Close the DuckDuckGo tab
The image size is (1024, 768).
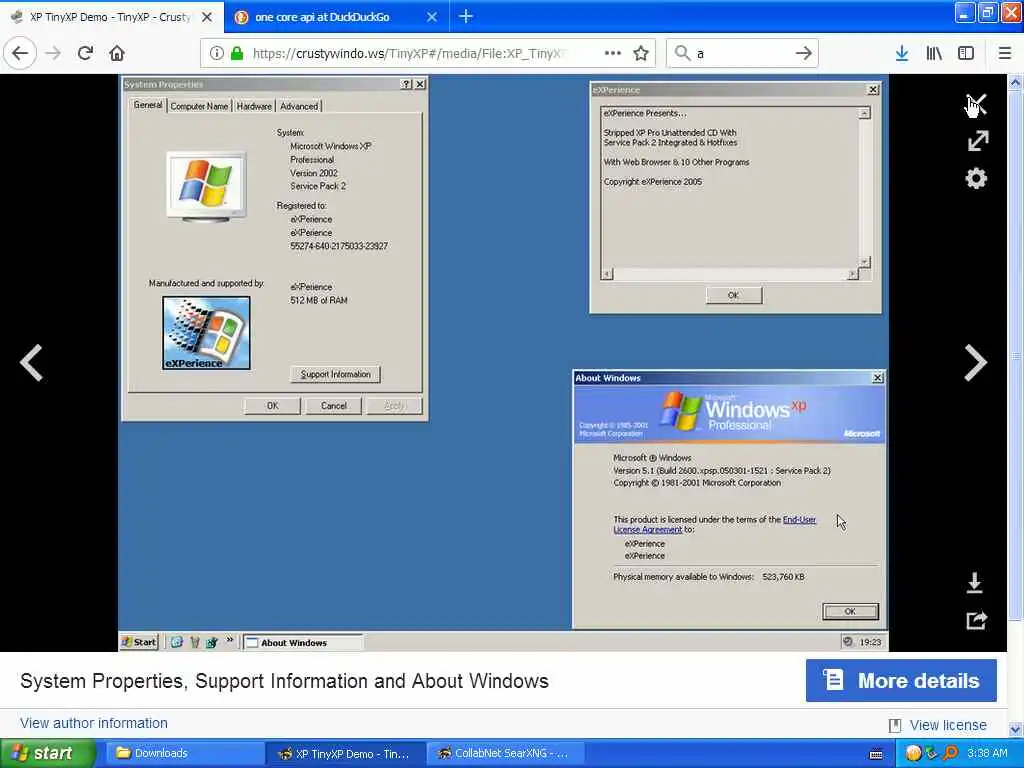432,17
